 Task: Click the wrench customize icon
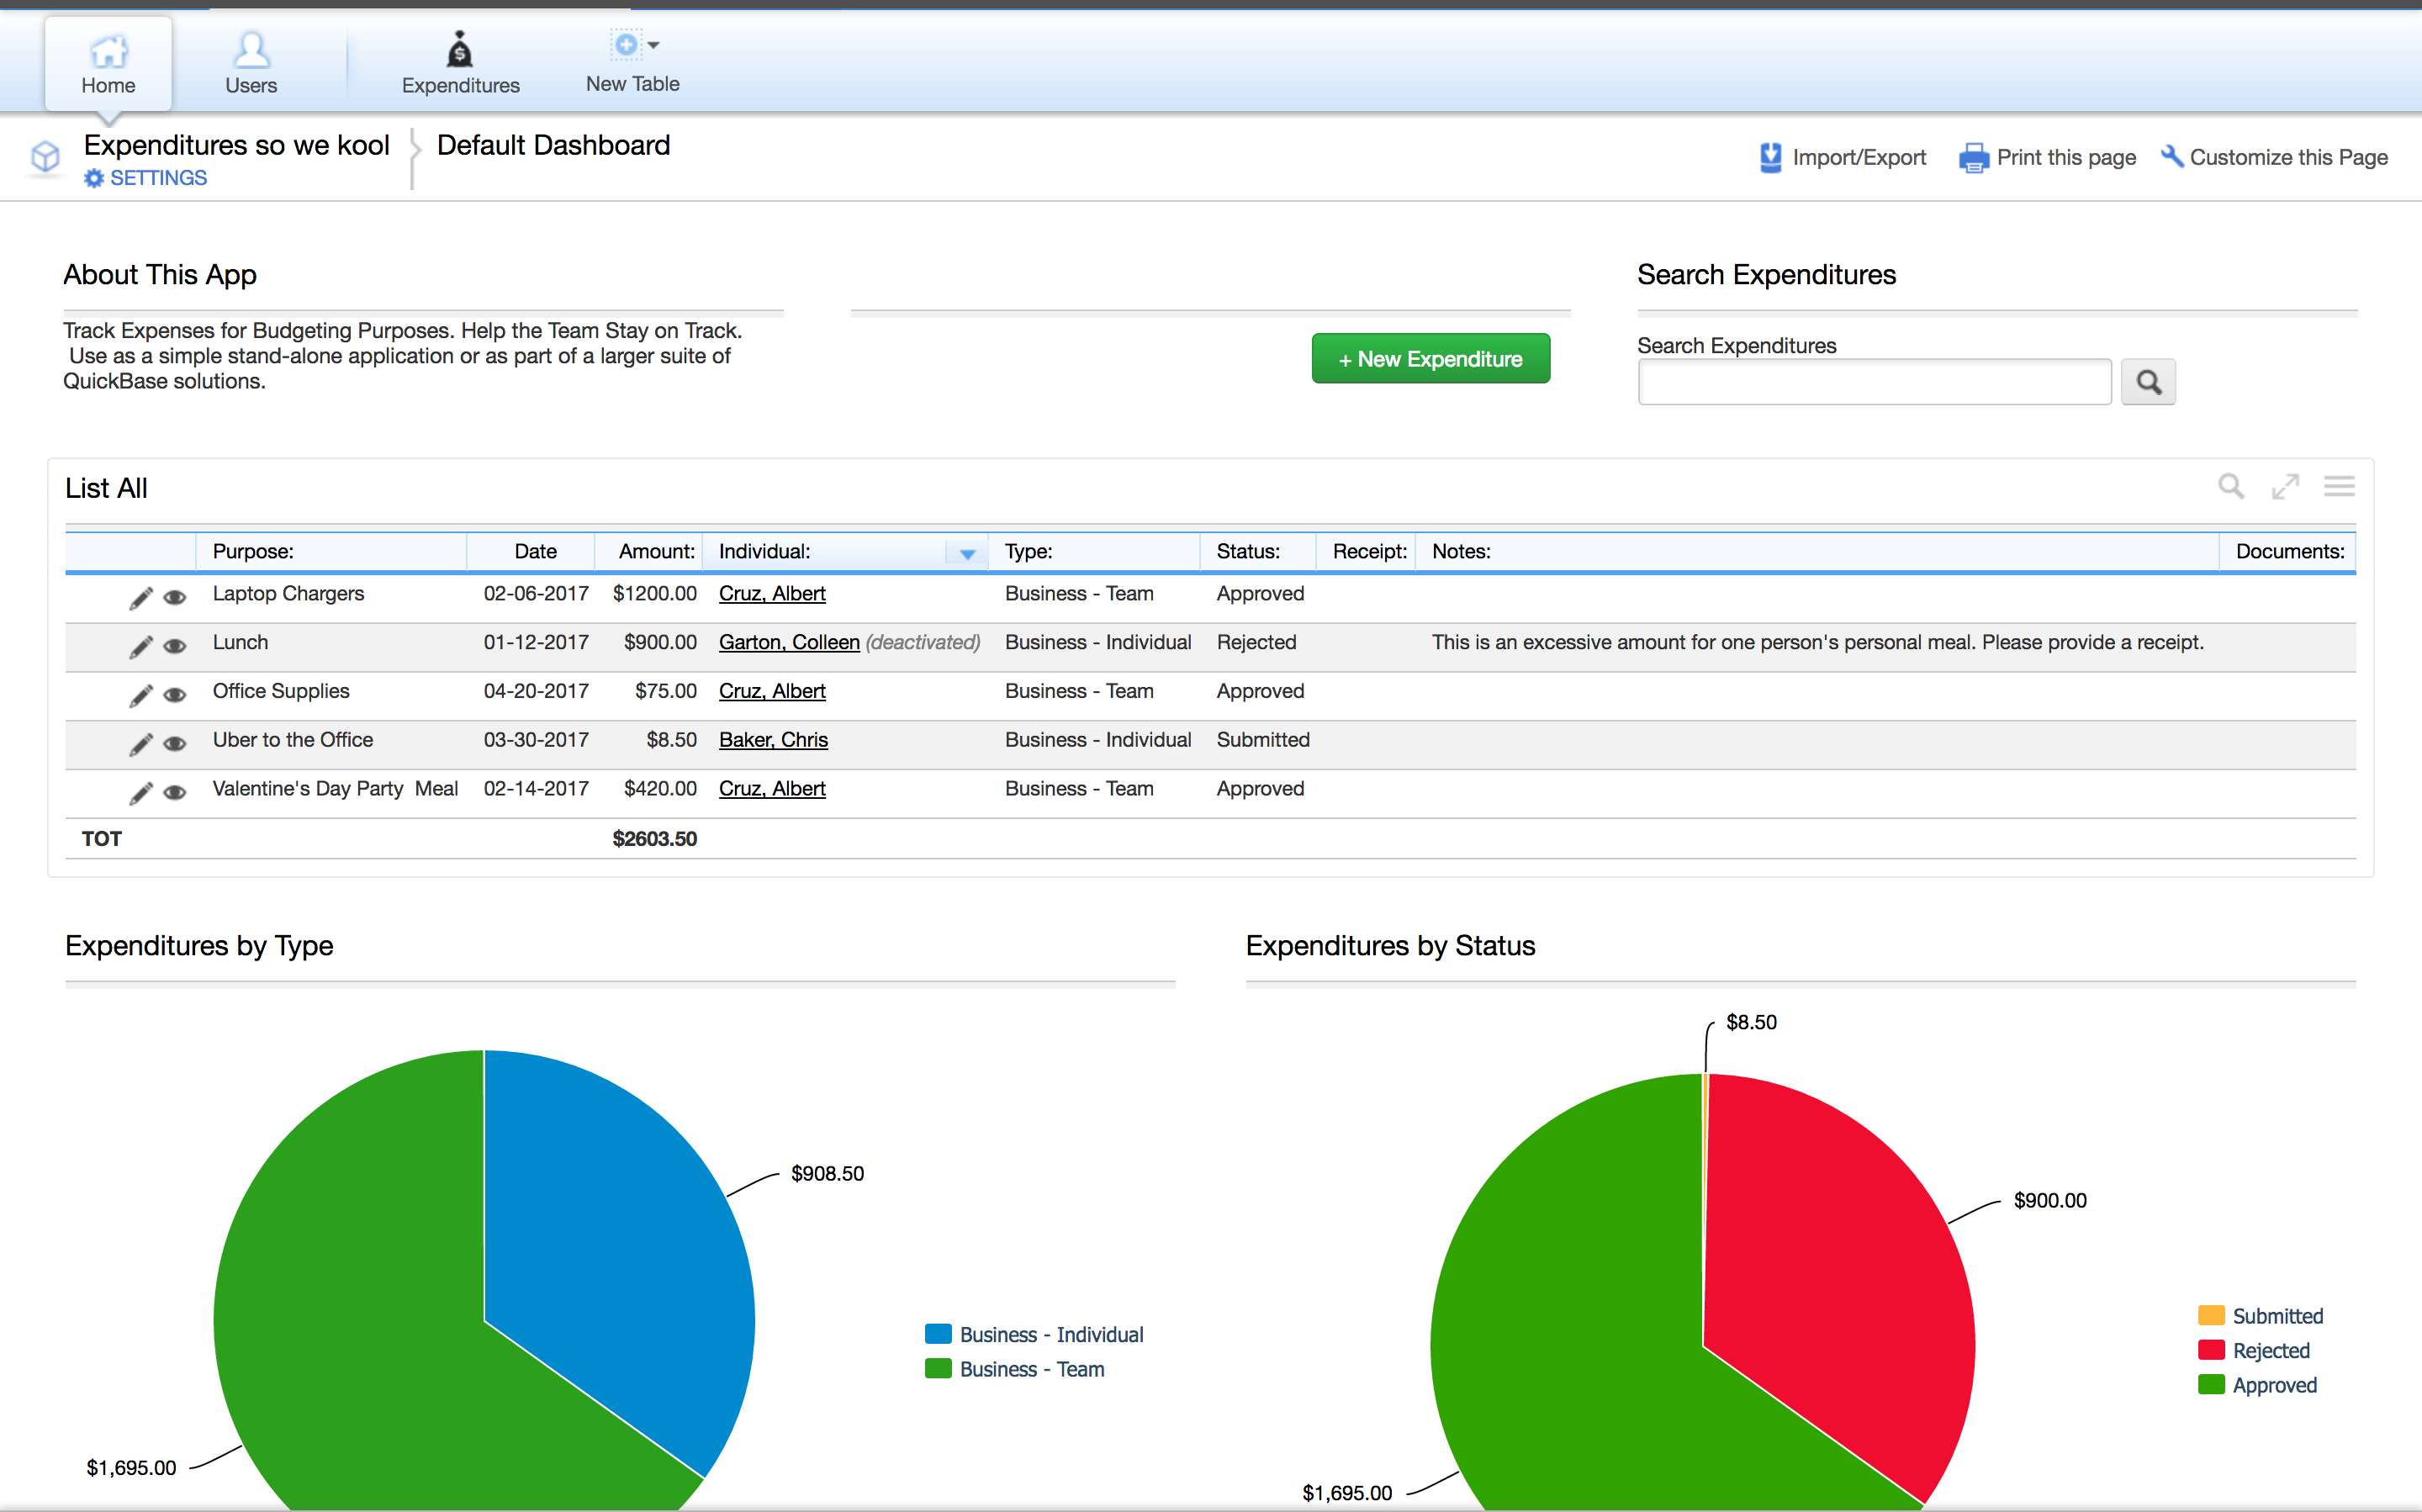[2172, 156]
